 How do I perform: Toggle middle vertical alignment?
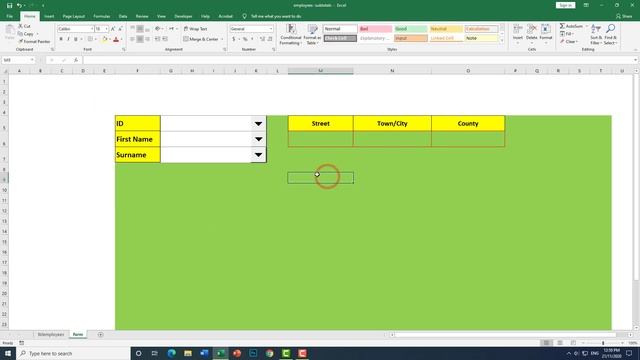tap(140, 29)
